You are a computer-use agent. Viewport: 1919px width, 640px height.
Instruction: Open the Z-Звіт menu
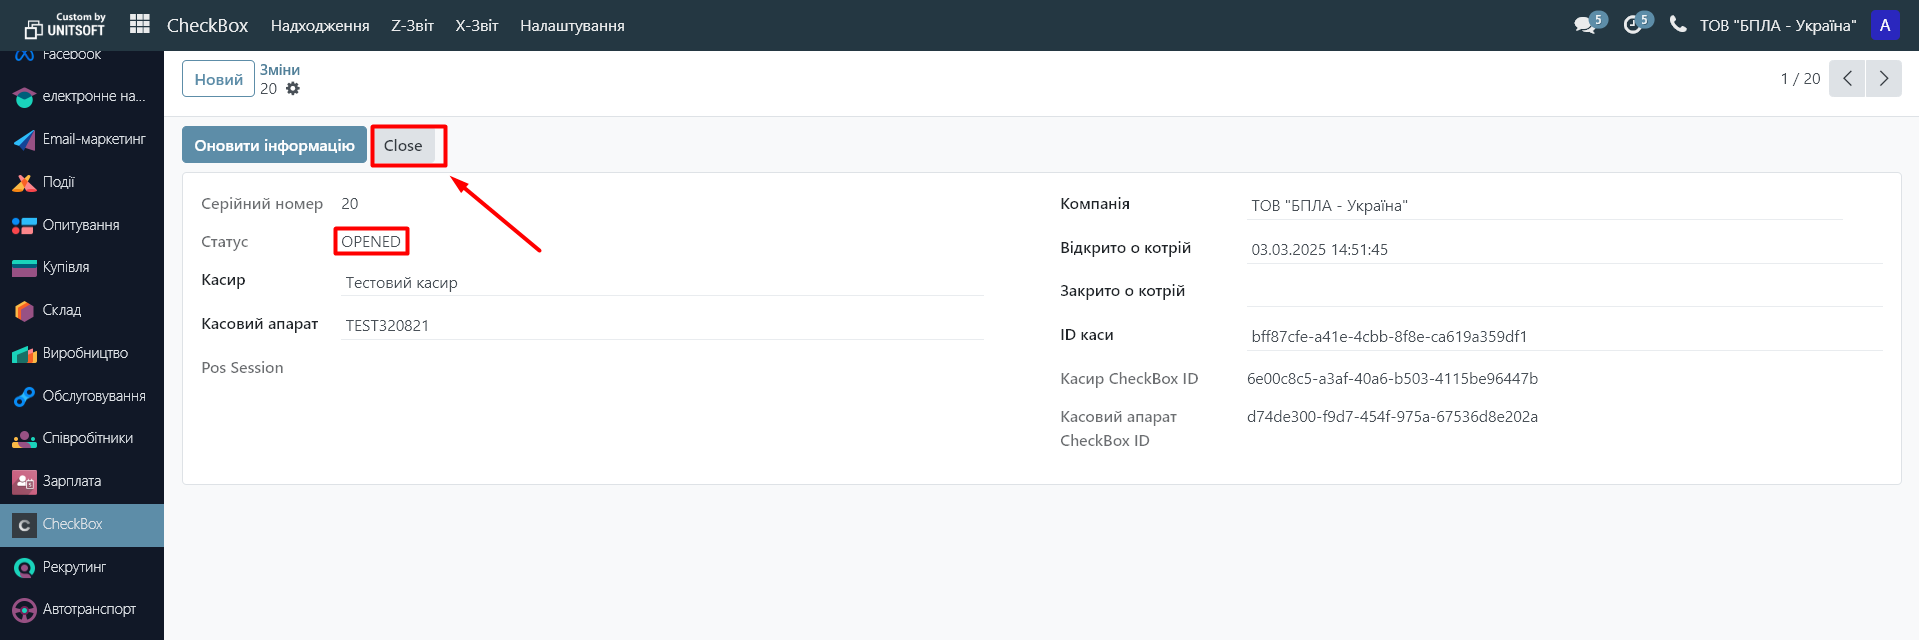pos(412,25)
